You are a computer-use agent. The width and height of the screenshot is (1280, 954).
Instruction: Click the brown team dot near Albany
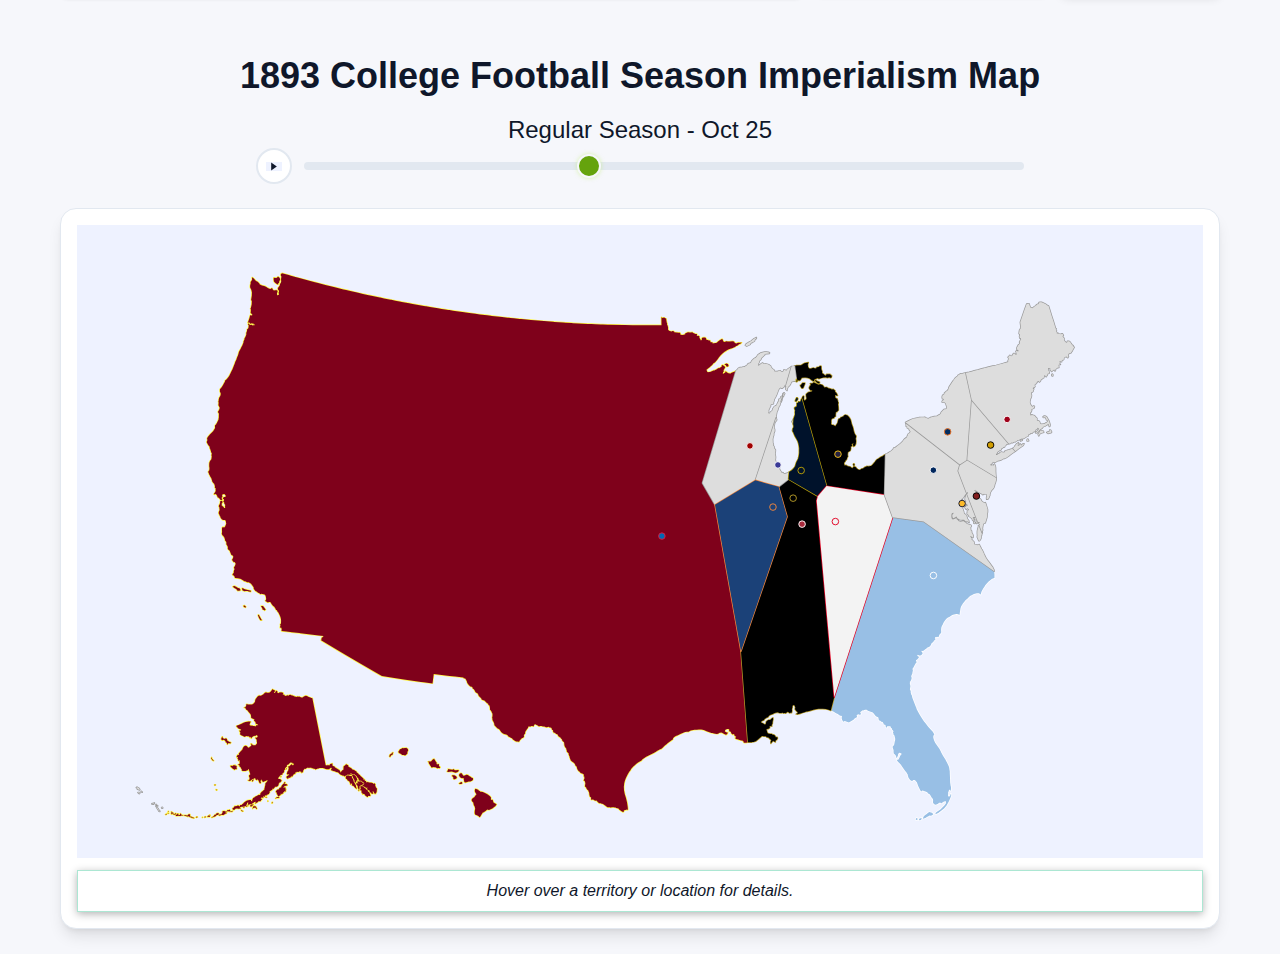pyautogui.click(x=948, y=432)
